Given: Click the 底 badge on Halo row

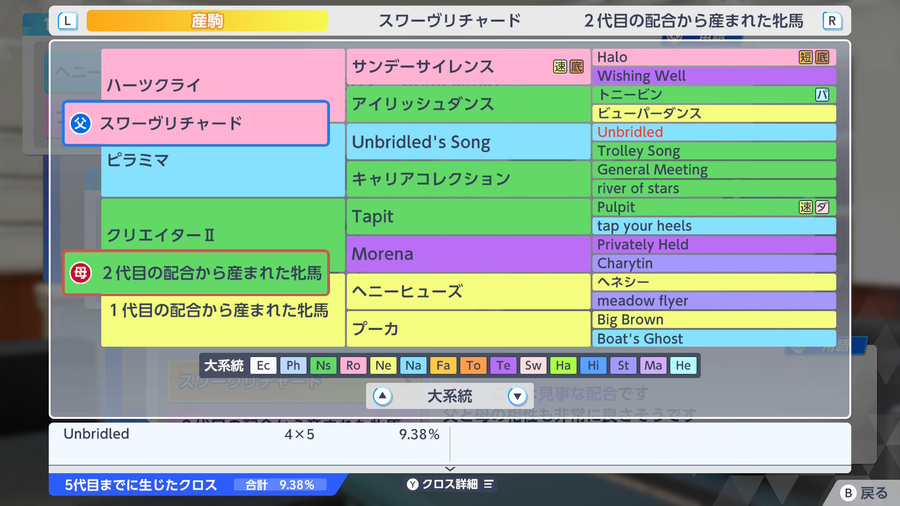Looking at the screenshot, I should (822, 57).
